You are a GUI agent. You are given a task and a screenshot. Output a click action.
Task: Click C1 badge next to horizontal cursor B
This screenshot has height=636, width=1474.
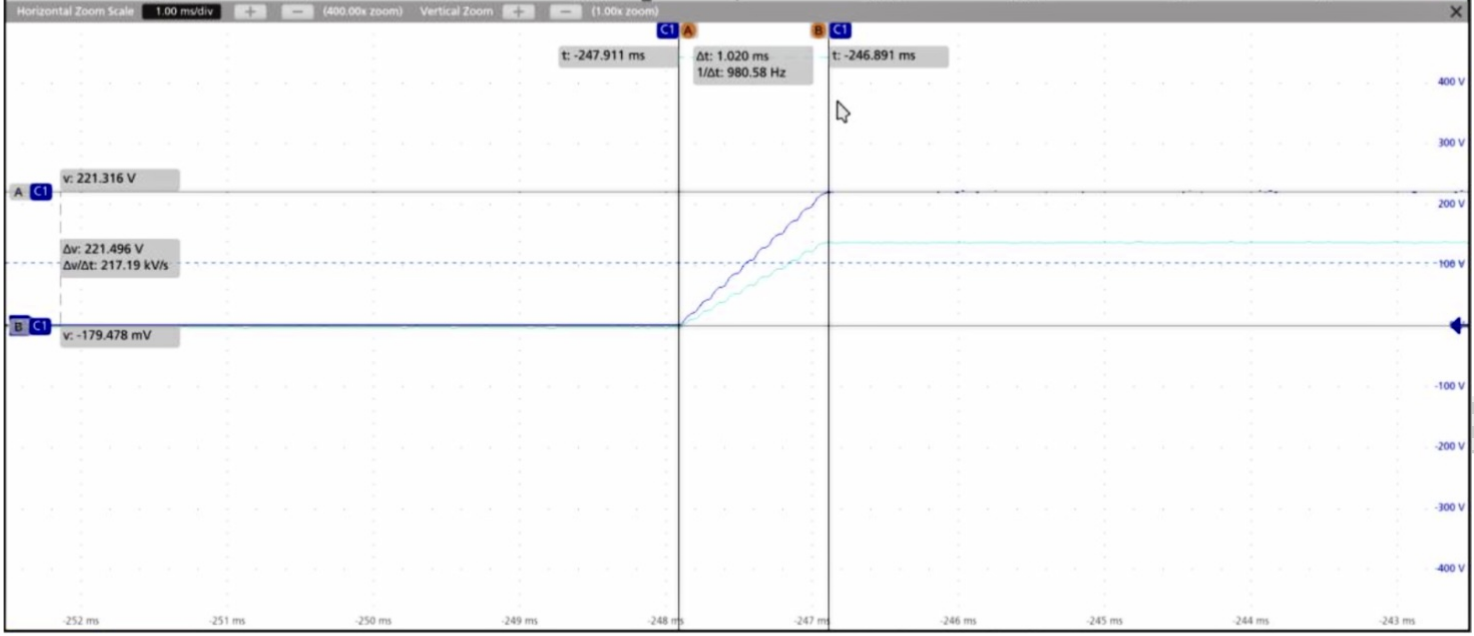click(x=40, y=326)
